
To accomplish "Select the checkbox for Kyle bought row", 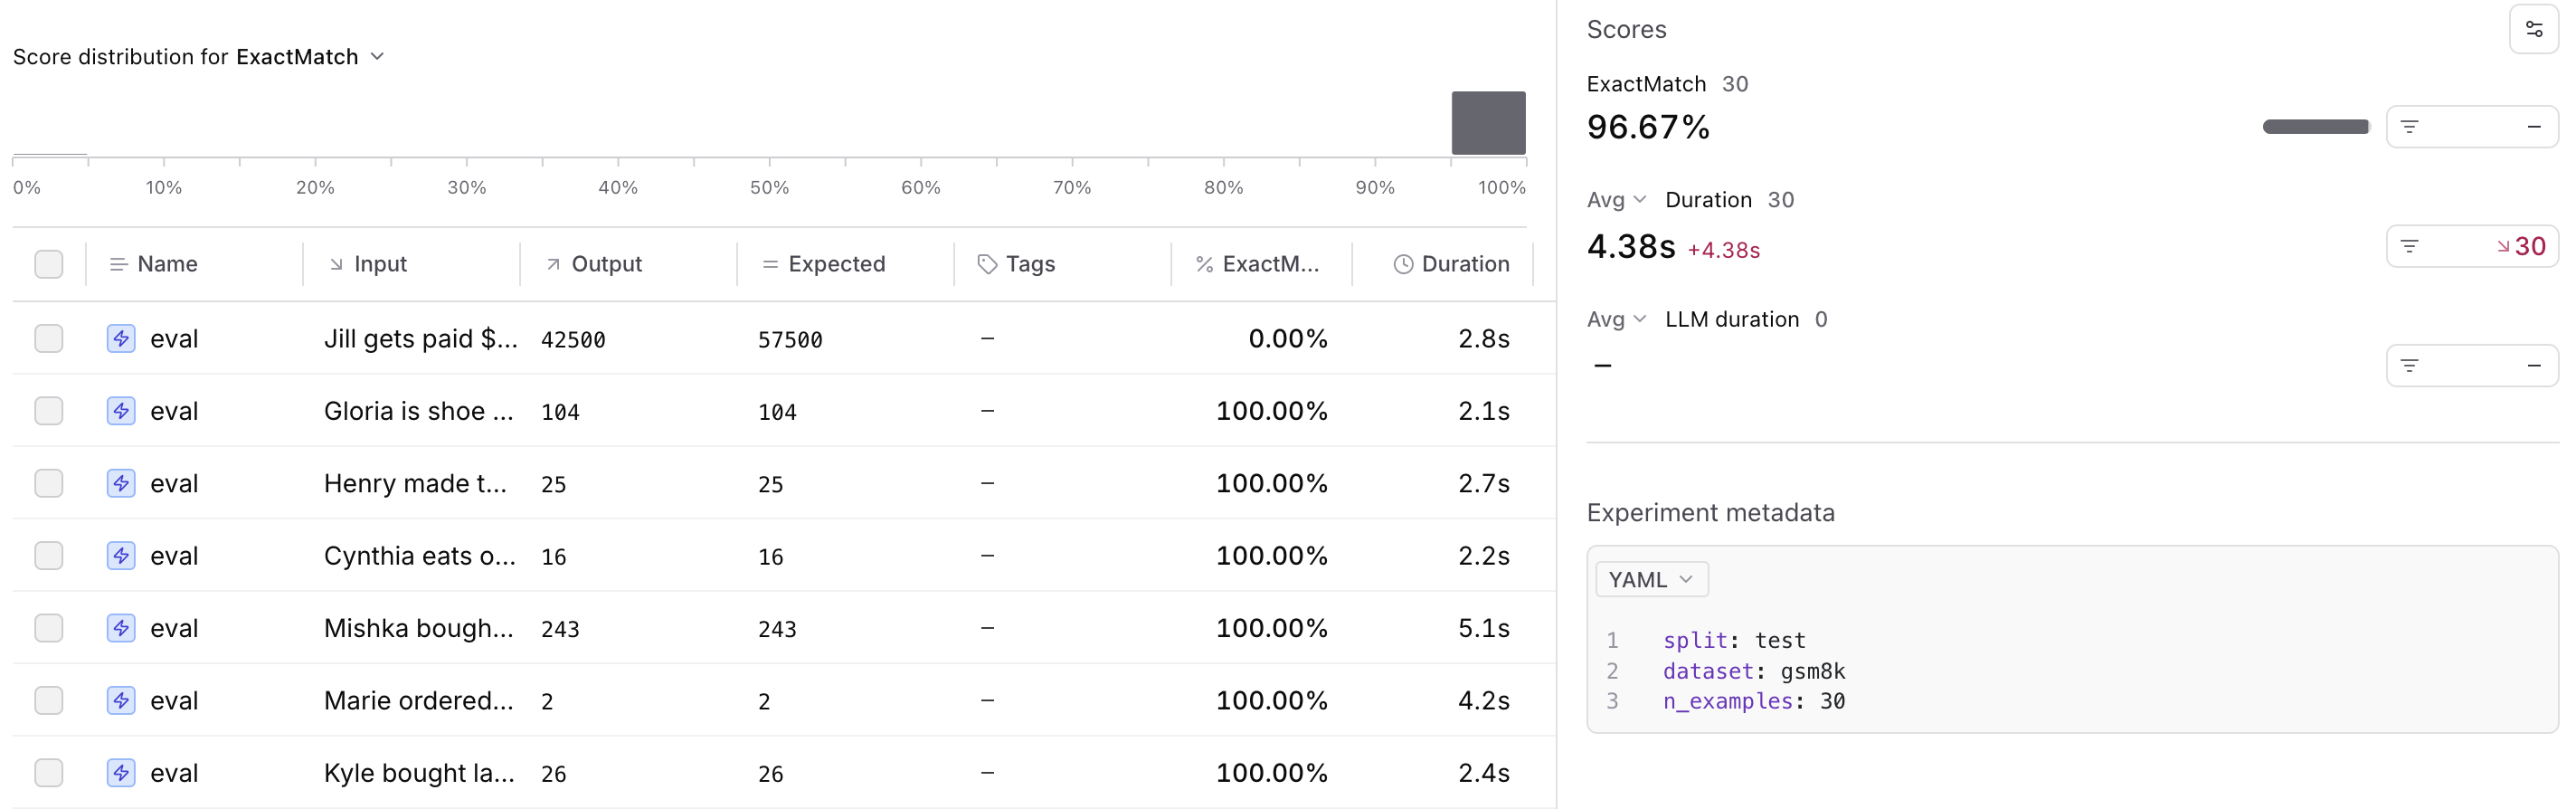I will click(49, 773).
